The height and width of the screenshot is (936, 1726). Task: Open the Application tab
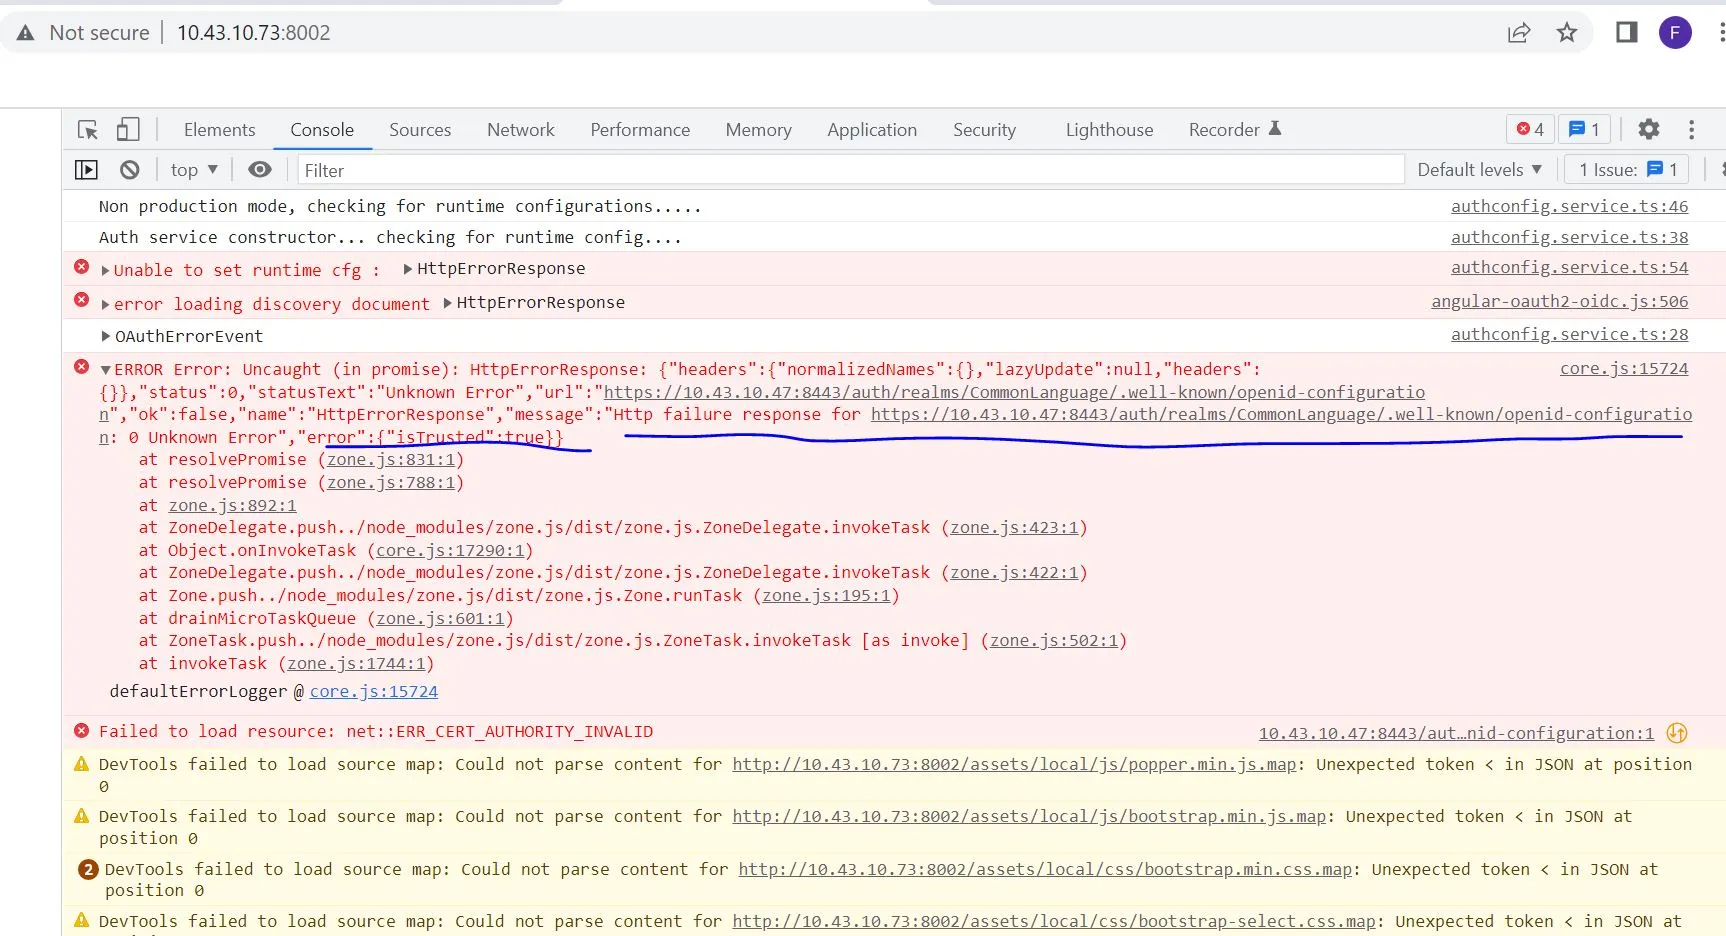tap(872, 130)
